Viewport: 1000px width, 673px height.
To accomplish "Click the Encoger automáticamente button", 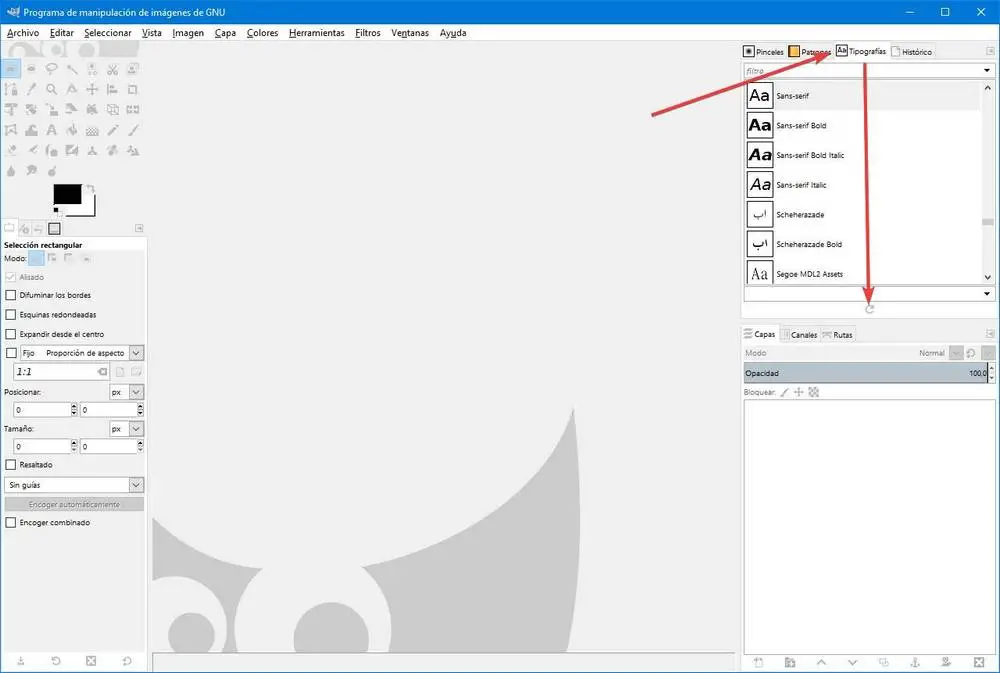I will (x=74, y=505).
